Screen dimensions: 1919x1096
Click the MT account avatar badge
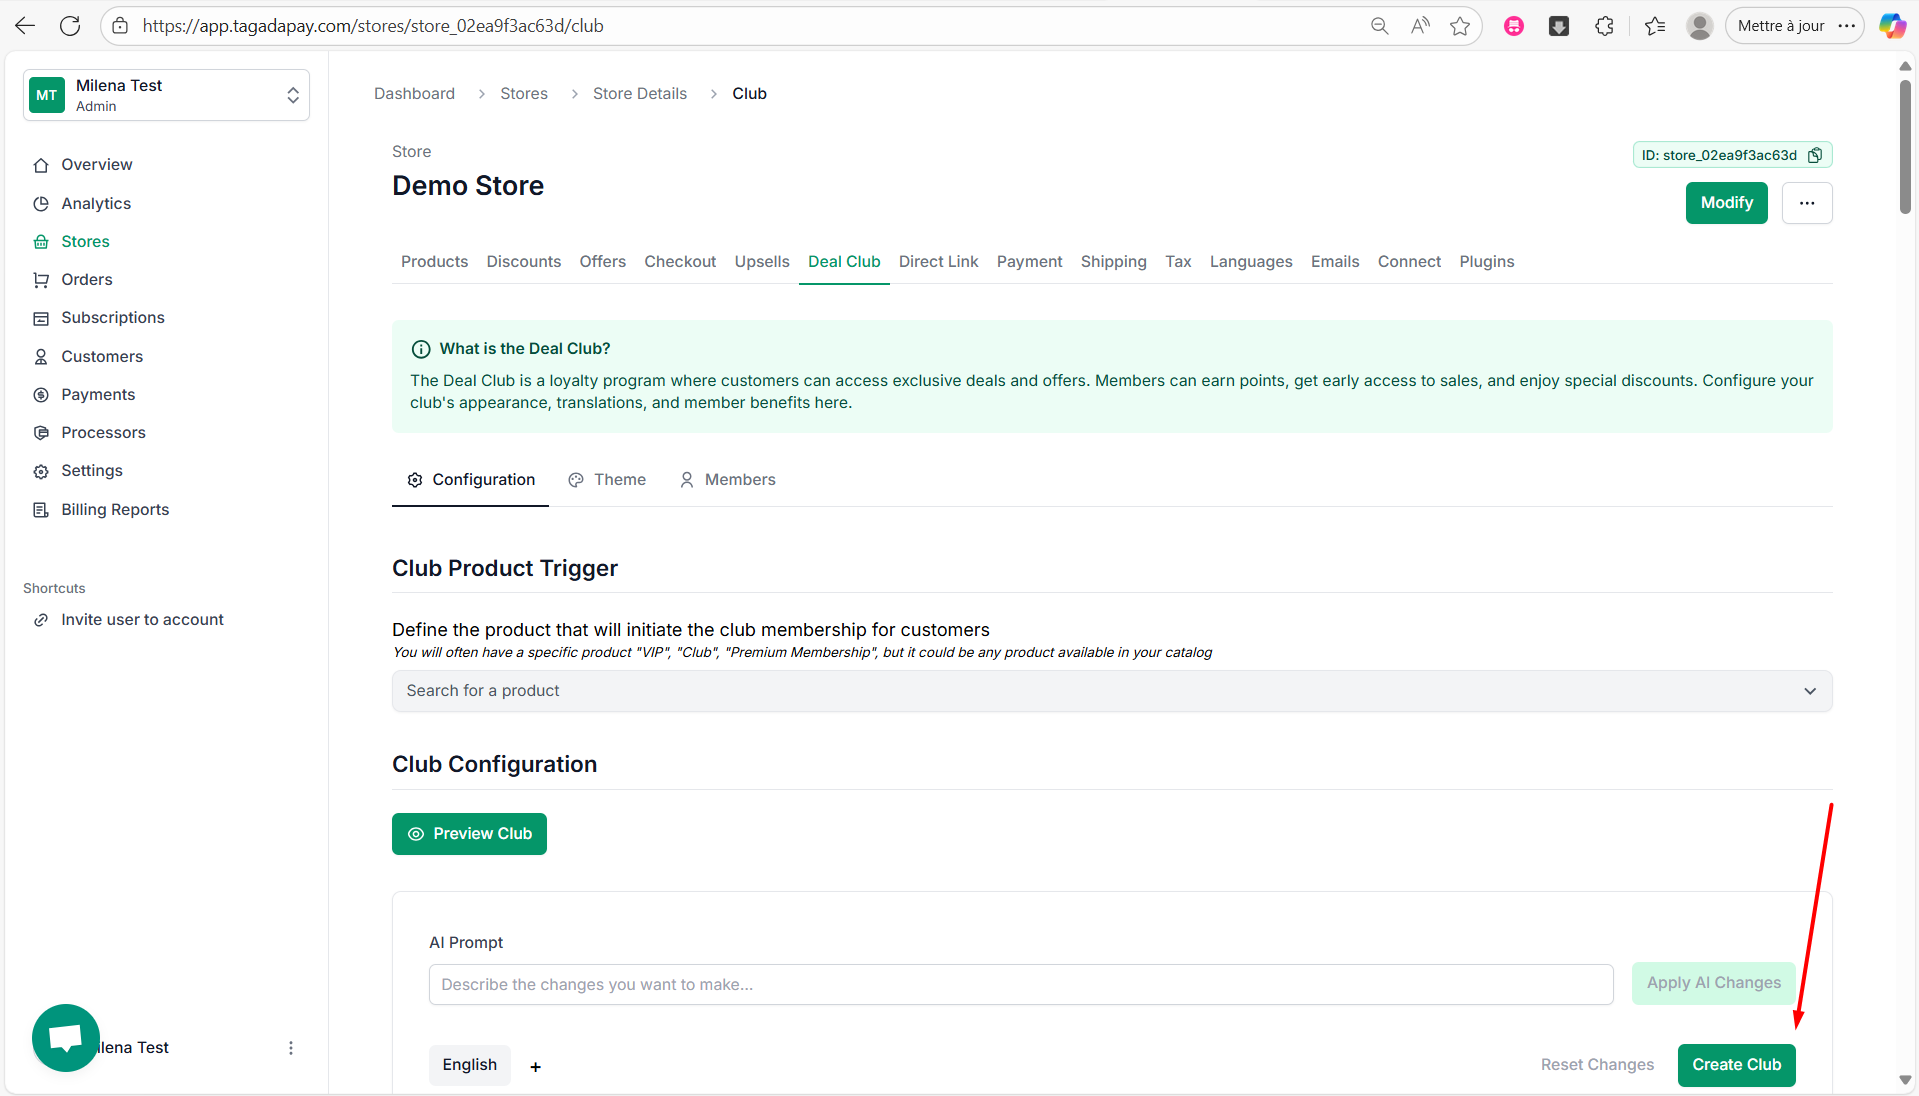[x=47, y=95]
